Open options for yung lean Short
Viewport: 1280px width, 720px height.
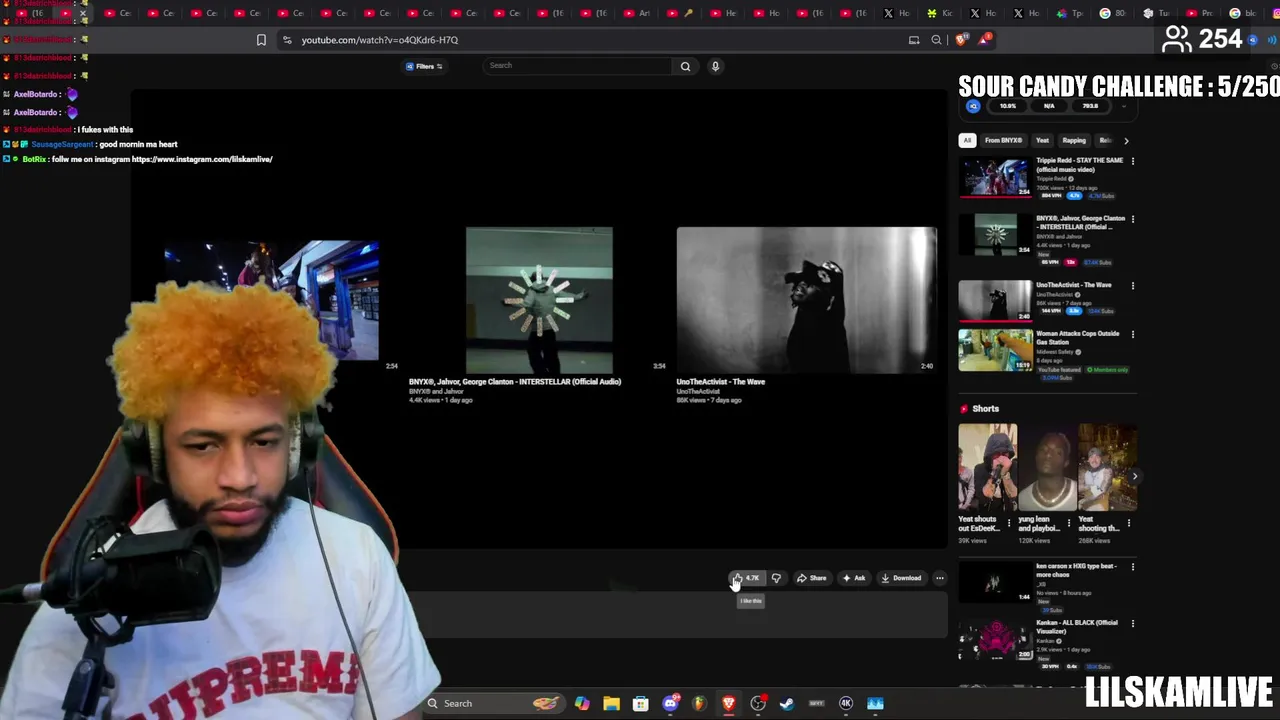1068,522
